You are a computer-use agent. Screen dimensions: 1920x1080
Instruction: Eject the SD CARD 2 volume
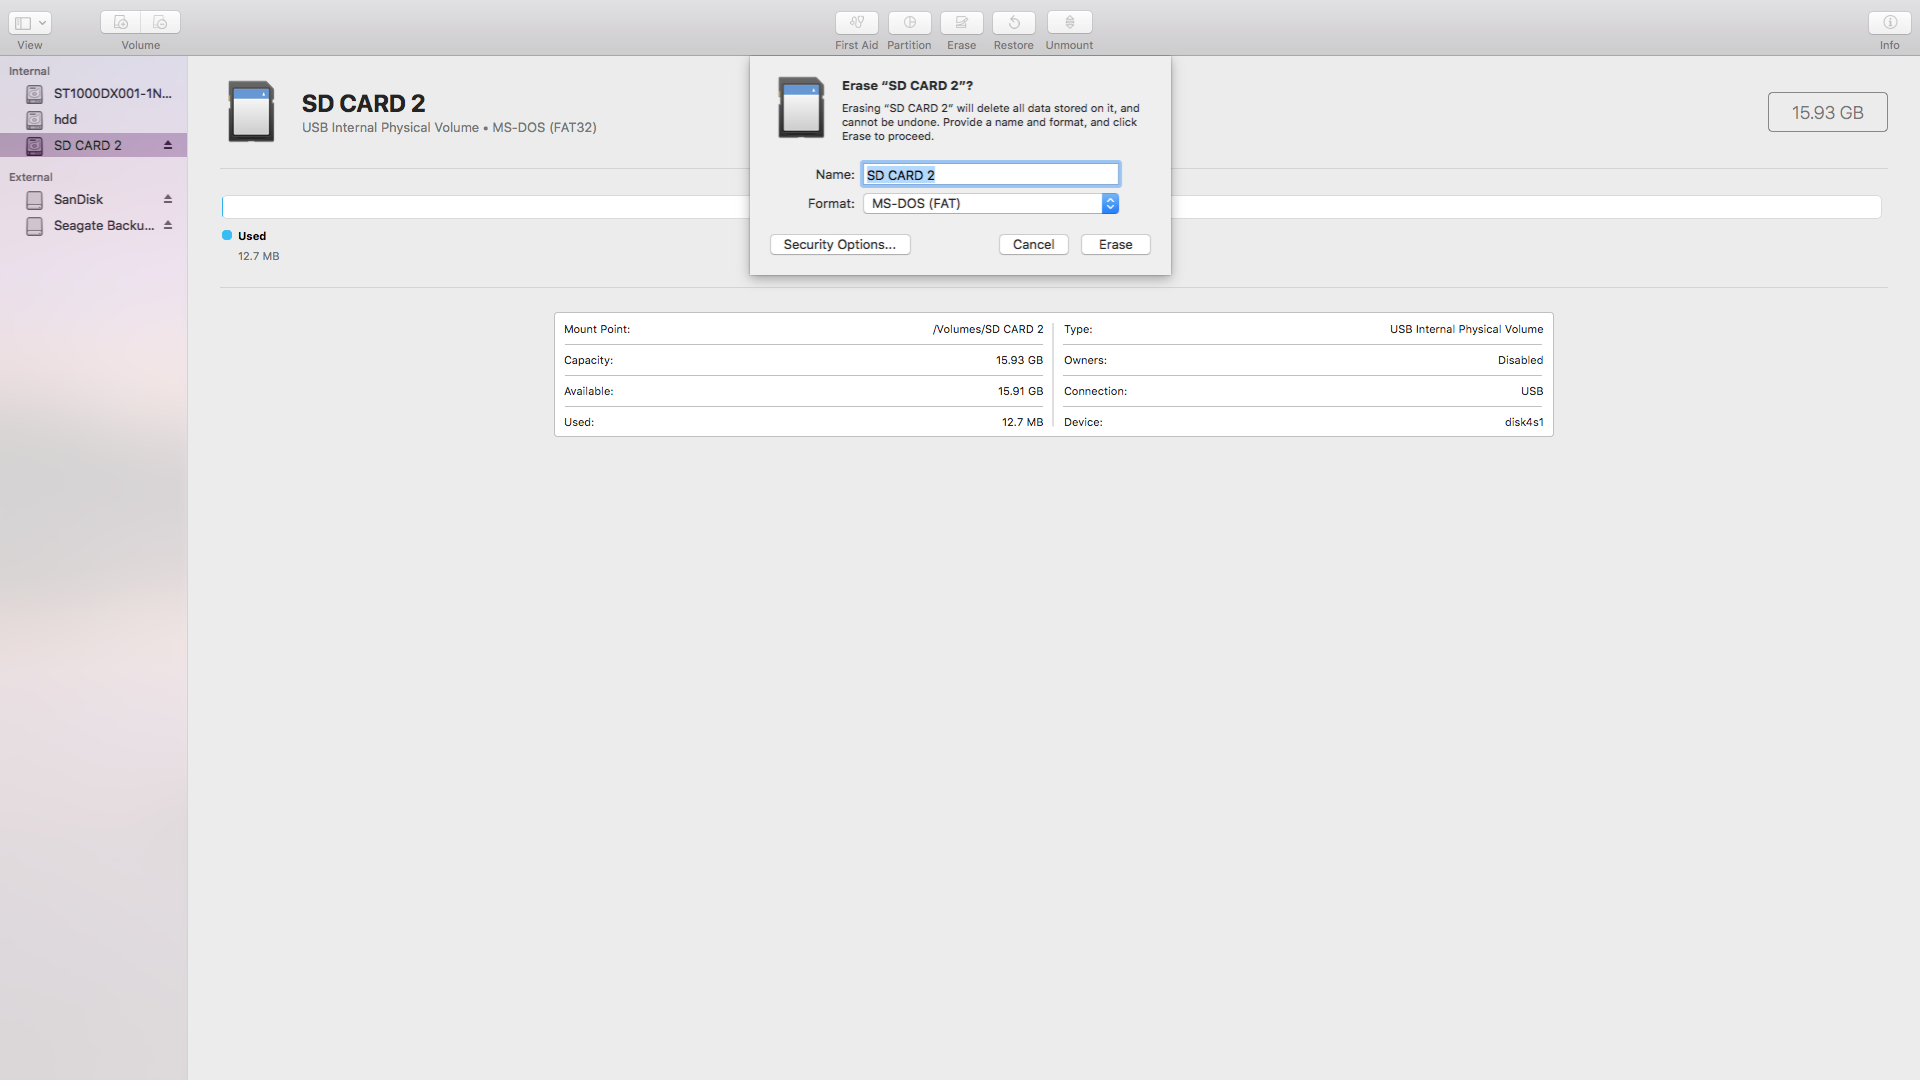pos(168,145)
